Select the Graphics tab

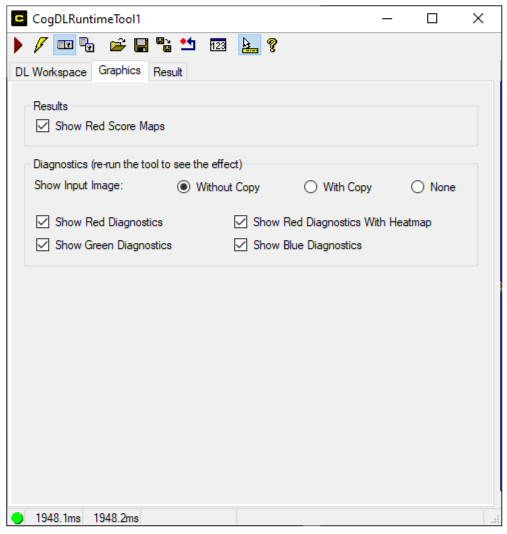pyautogui.click(x=120, y=70)
